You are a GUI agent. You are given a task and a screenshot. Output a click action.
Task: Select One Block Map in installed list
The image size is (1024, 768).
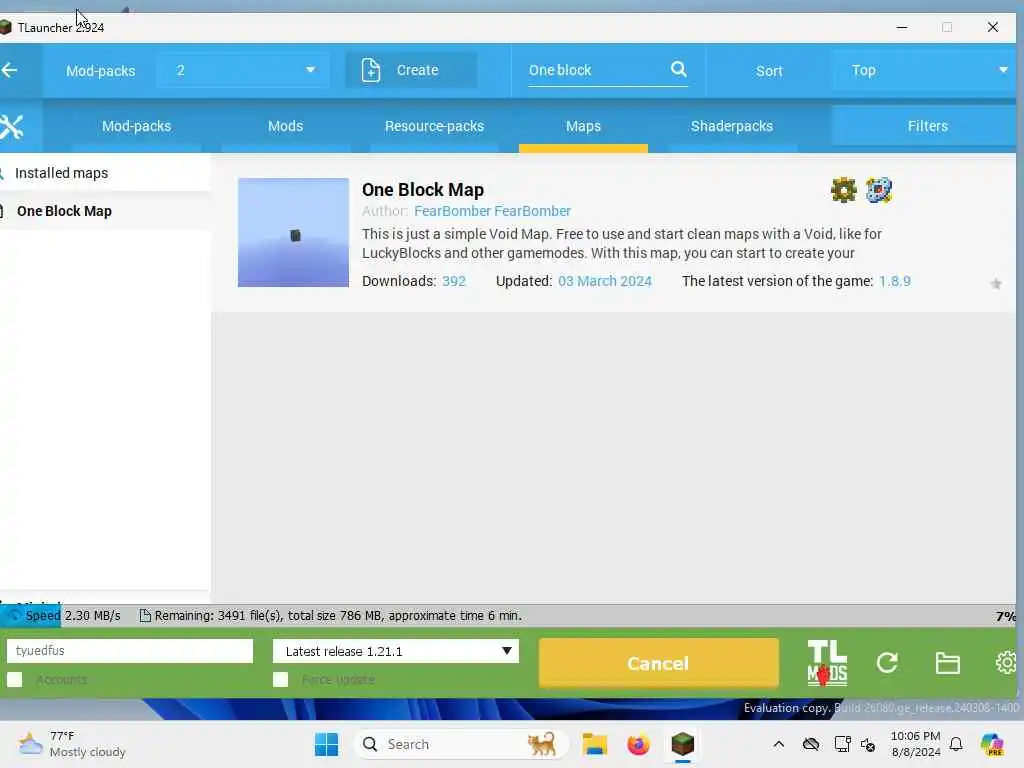click(x=104, y=211)
